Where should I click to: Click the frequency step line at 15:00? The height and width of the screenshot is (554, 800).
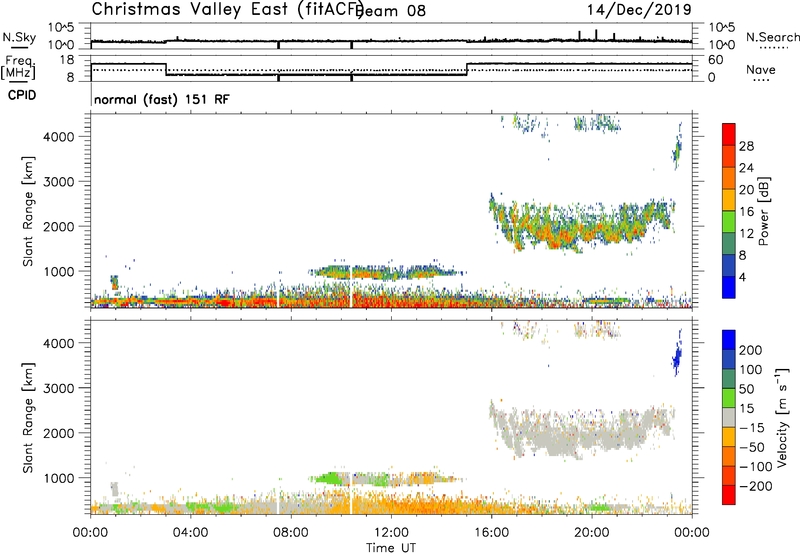pos(467,69)
